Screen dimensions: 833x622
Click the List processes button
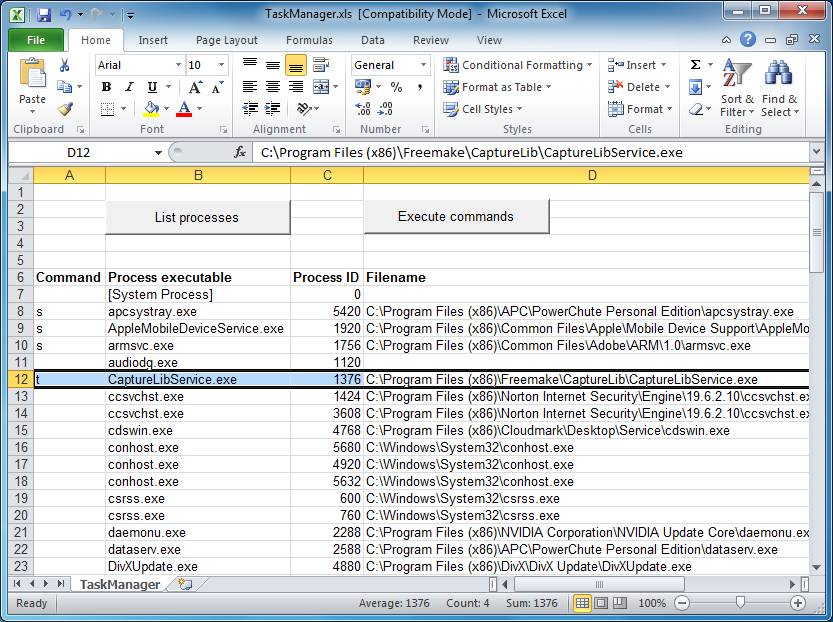click(x=197, y=216)
